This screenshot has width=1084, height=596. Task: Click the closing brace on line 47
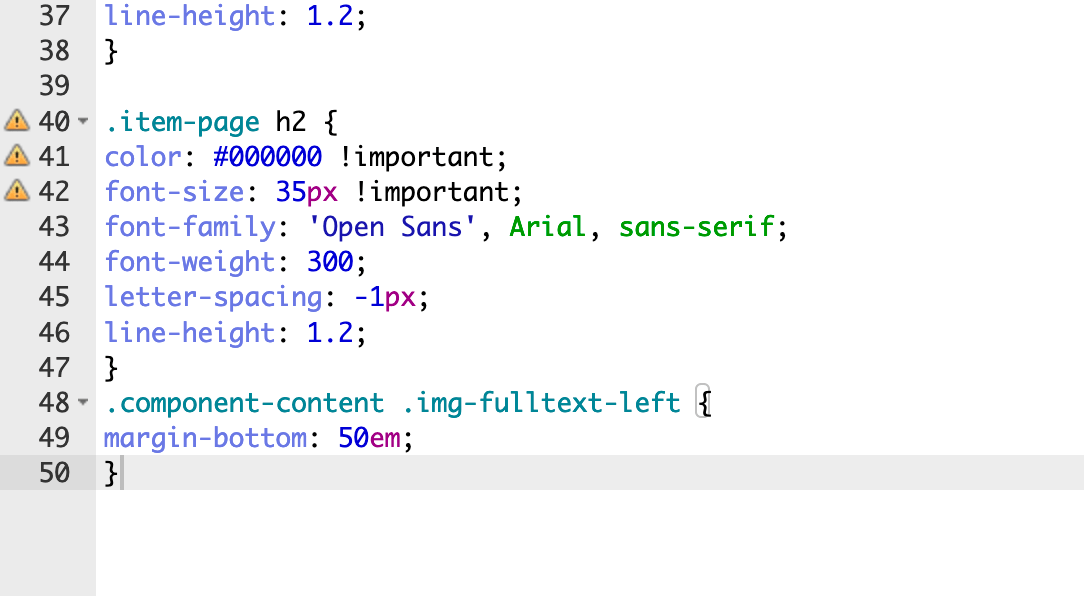(111, 368)
